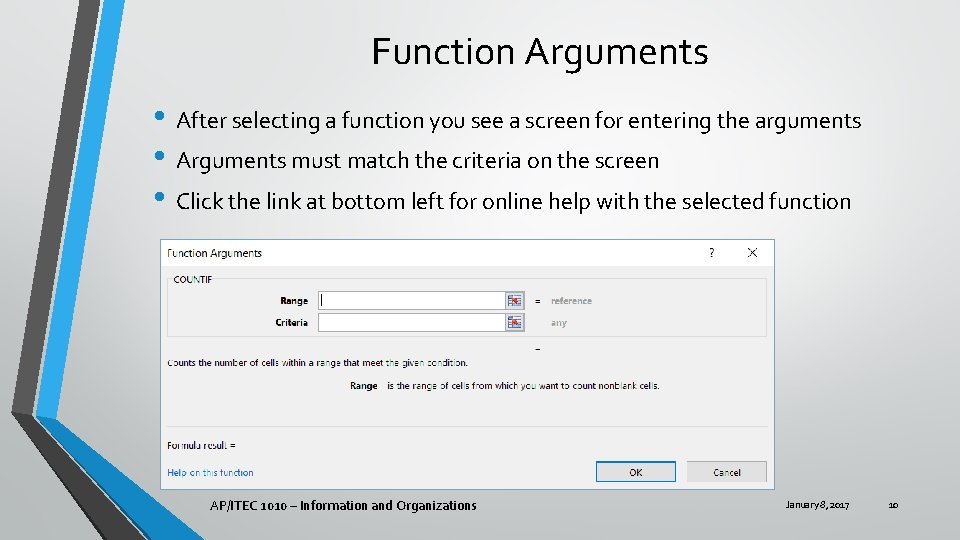Click the Function Arguments dialog title
This screenshot has height=540, width=960.
tap(214, 253)
